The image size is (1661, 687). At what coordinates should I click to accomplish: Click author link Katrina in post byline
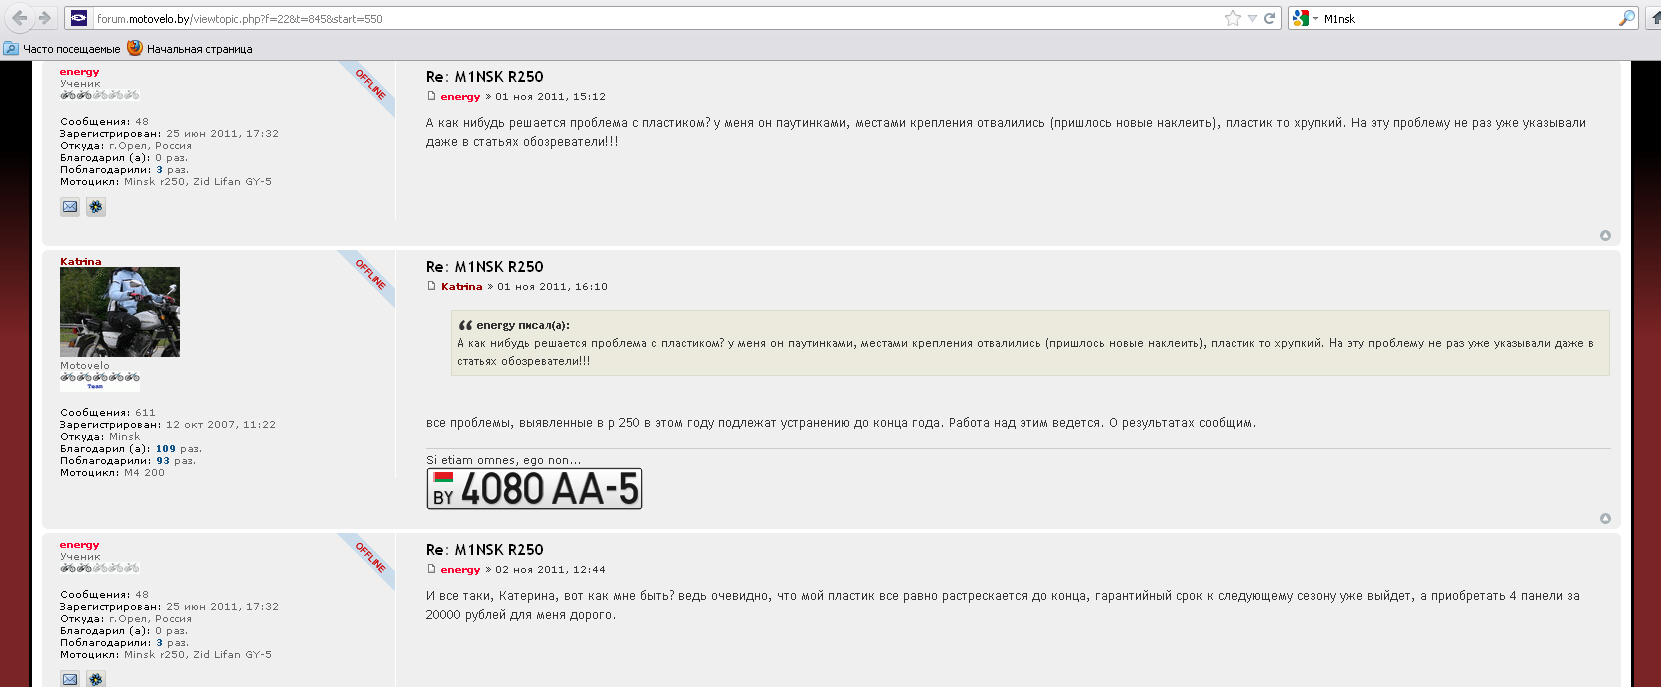462,287
